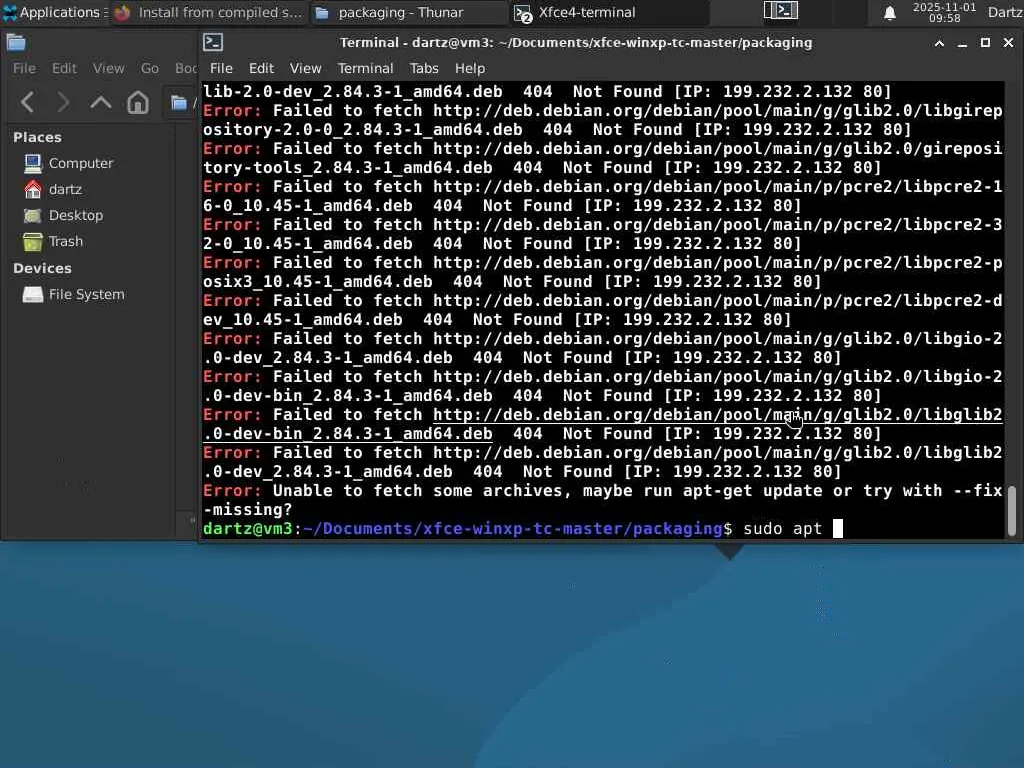Click the terminal launcher icon in the top panel

[780, 10]
